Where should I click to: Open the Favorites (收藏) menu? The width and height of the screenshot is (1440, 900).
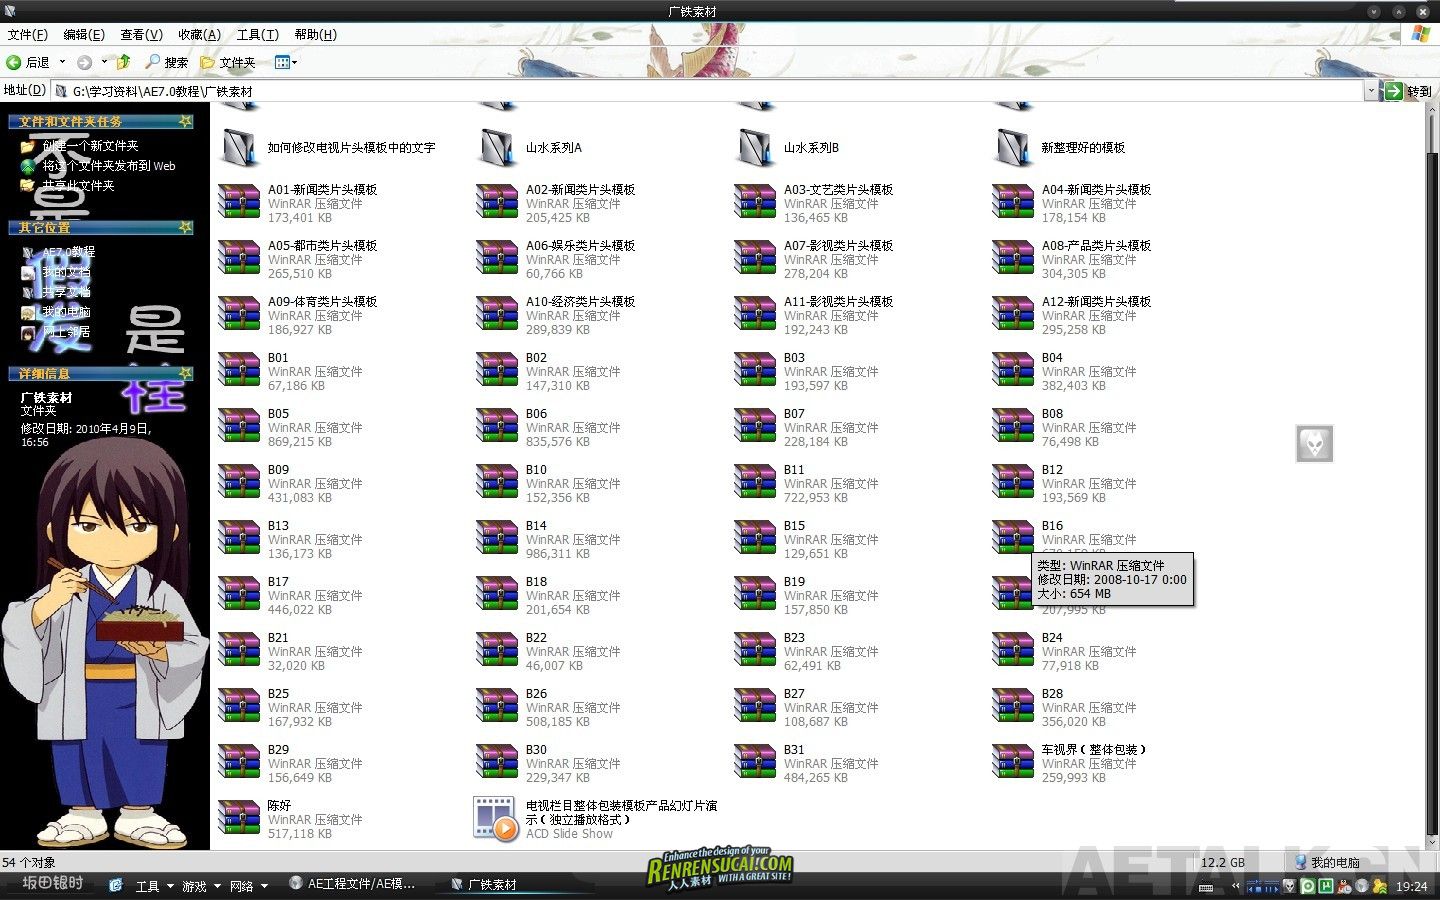pyautogui.click(x=199, y=34)
